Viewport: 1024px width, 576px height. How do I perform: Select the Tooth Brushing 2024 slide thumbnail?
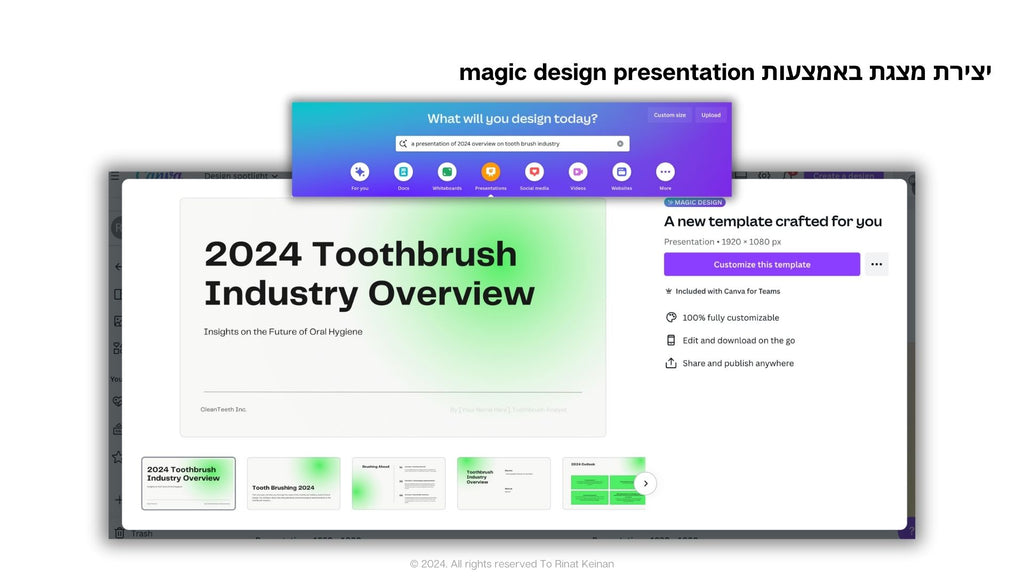(x=294, y=483)
